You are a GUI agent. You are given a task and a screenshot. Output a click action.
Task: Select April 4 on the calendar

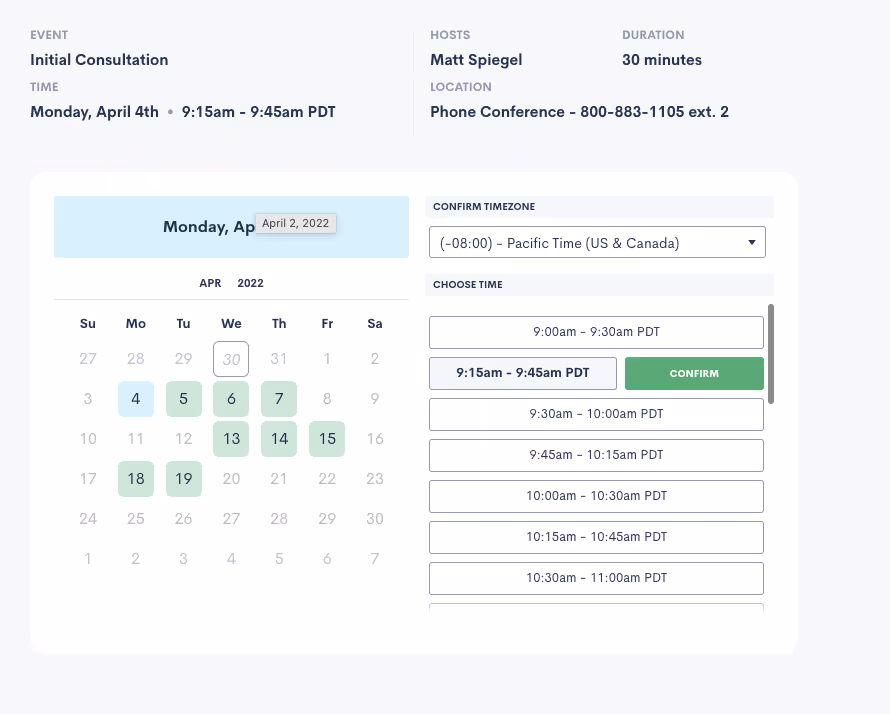coord(135,398)
